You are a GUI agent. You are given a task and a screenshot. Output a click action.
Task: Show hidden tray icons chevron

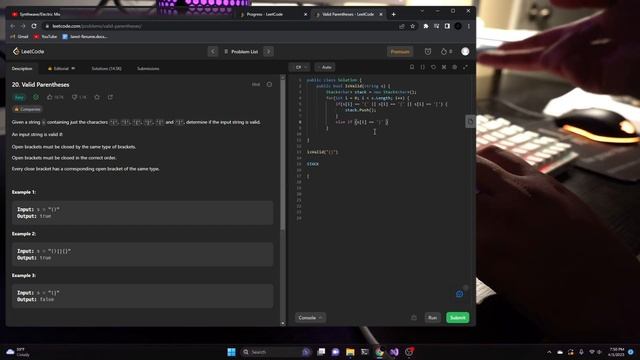(549, 352)
